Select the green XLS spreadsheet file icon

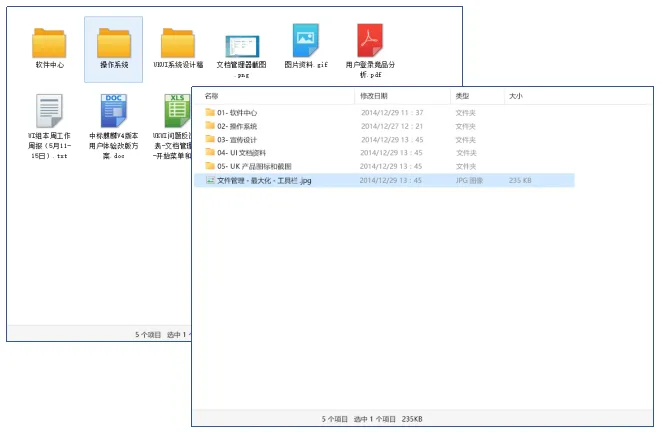pyautogui.click(x=177, y=111)
